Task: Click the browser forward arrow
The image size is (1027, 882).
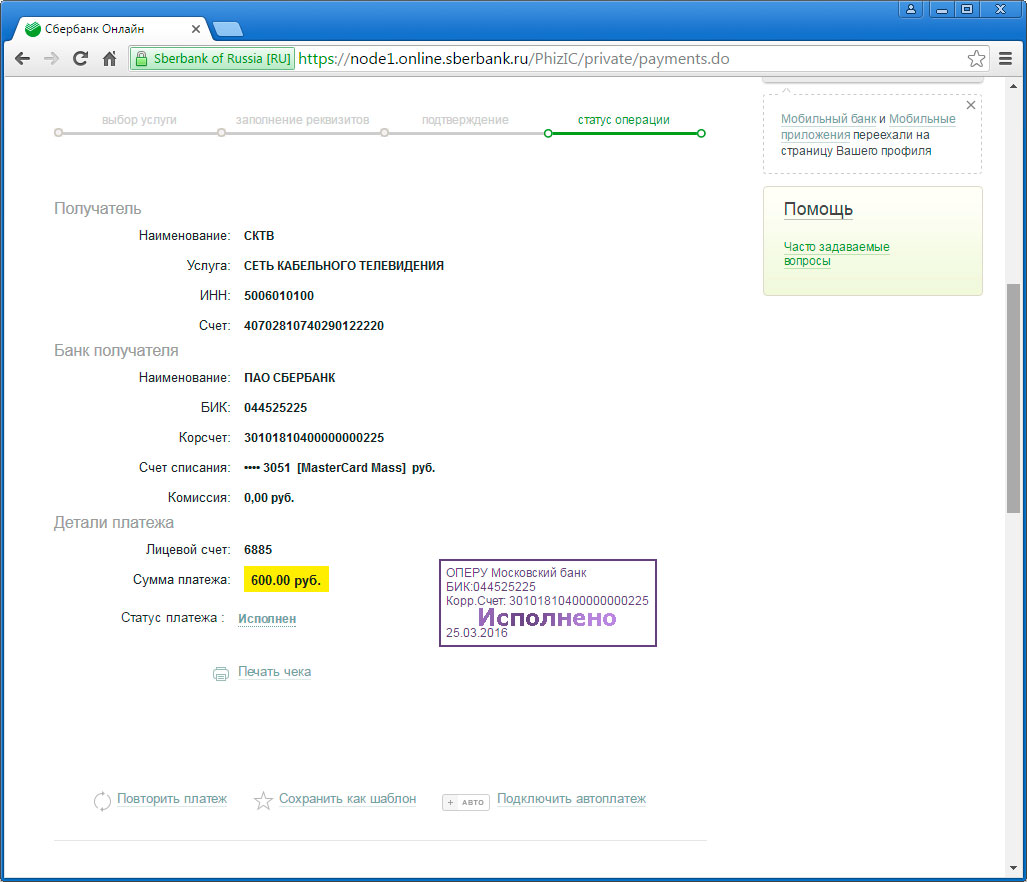Action: tap(51, 59)
